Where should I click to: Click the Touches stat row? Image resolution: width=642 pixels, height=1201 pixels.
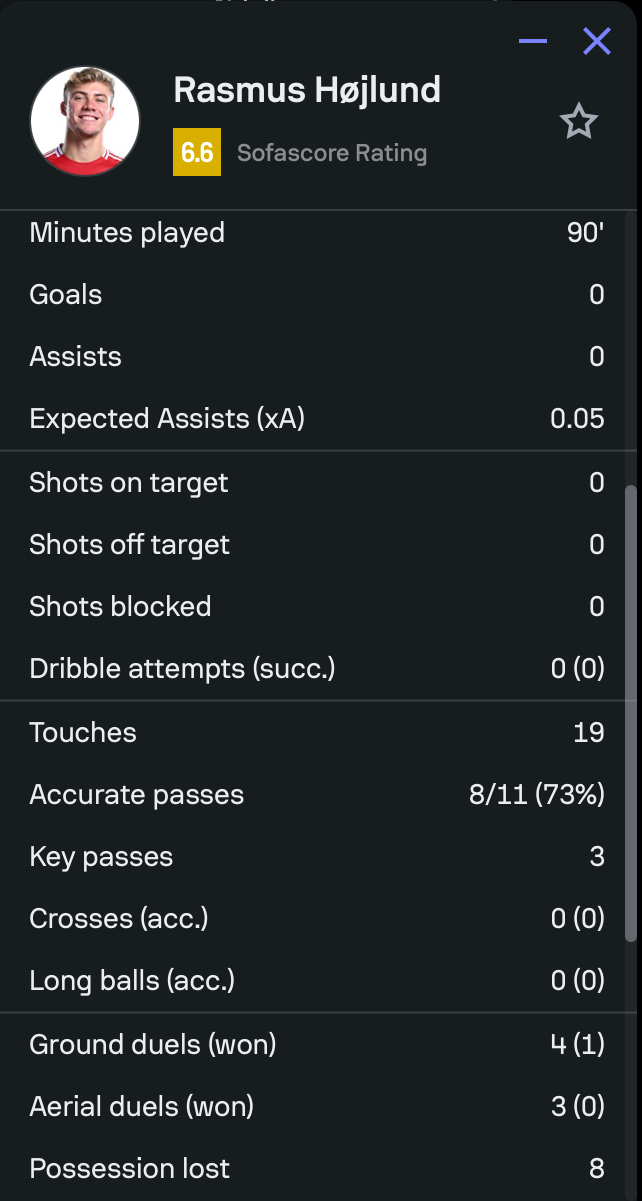(317, 733)
